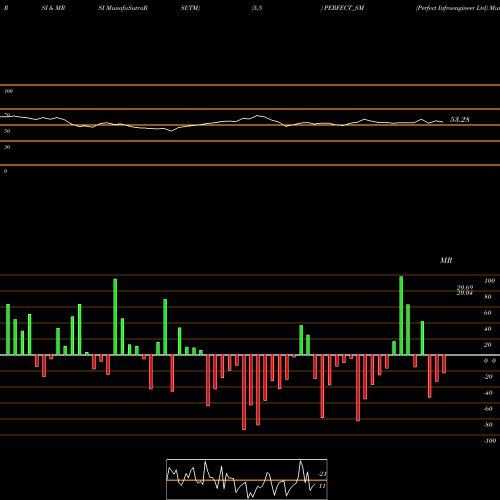Click the "PERFECT_SM" symbol text

pyautogui.click(x=344, y=8)
